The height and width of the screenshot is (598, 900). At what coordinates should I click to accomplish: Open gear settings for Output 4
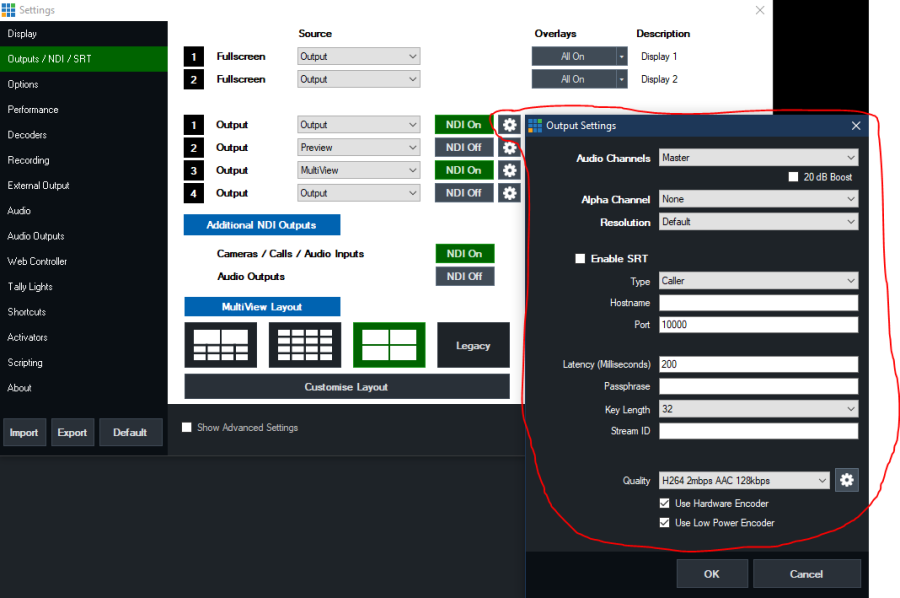tap(509, 193)
